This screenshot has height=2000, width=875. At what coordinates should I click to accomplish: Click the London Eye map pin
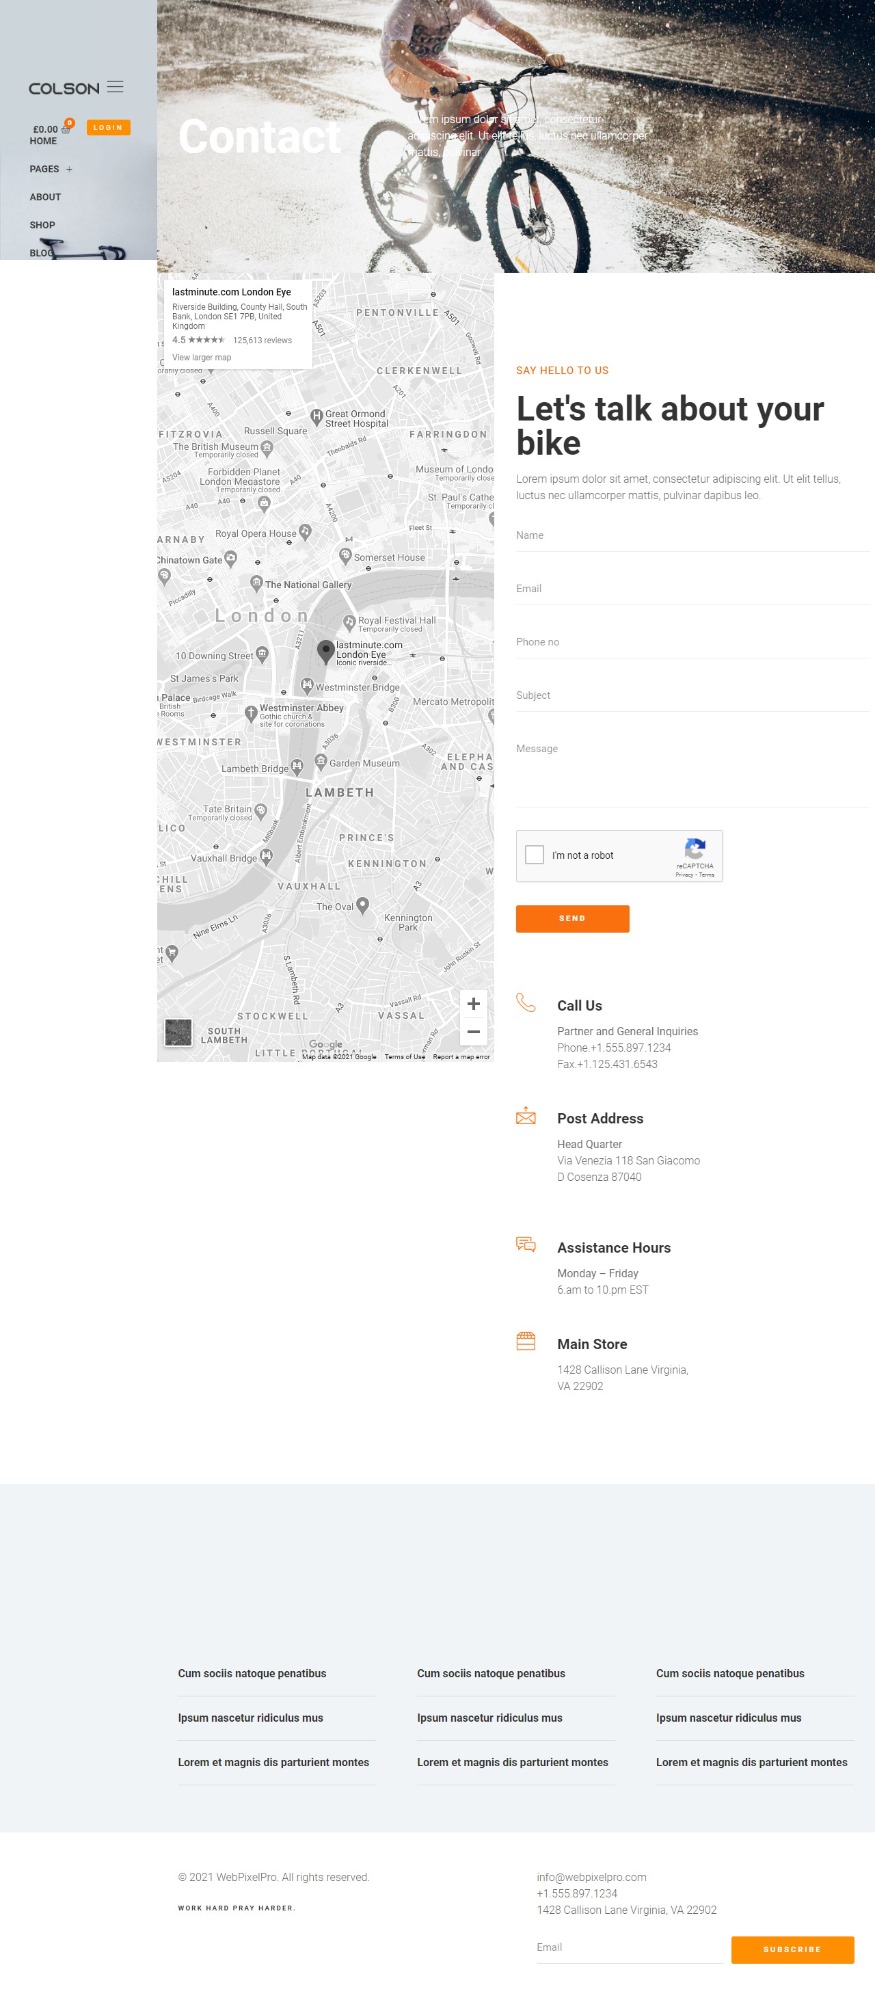[325, 652]
